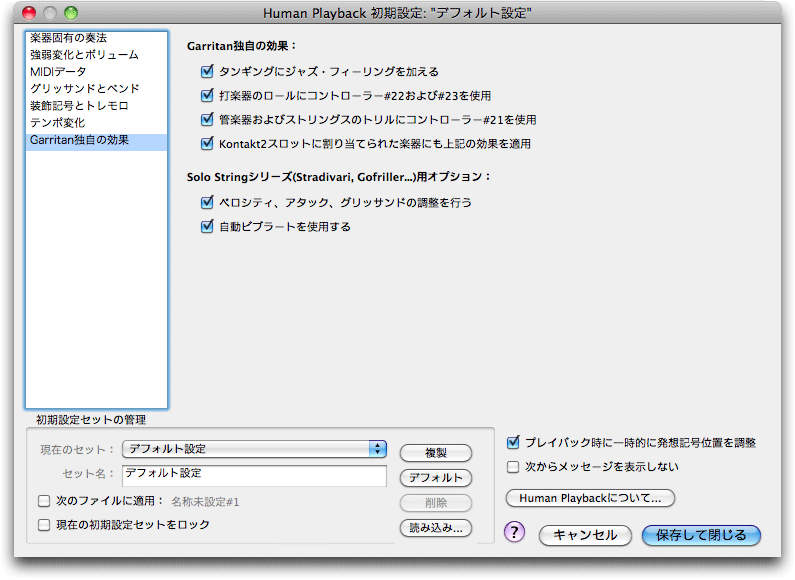Click 保存して閉じる button
Screen dimensions: 795x580
tap(701, 535)
